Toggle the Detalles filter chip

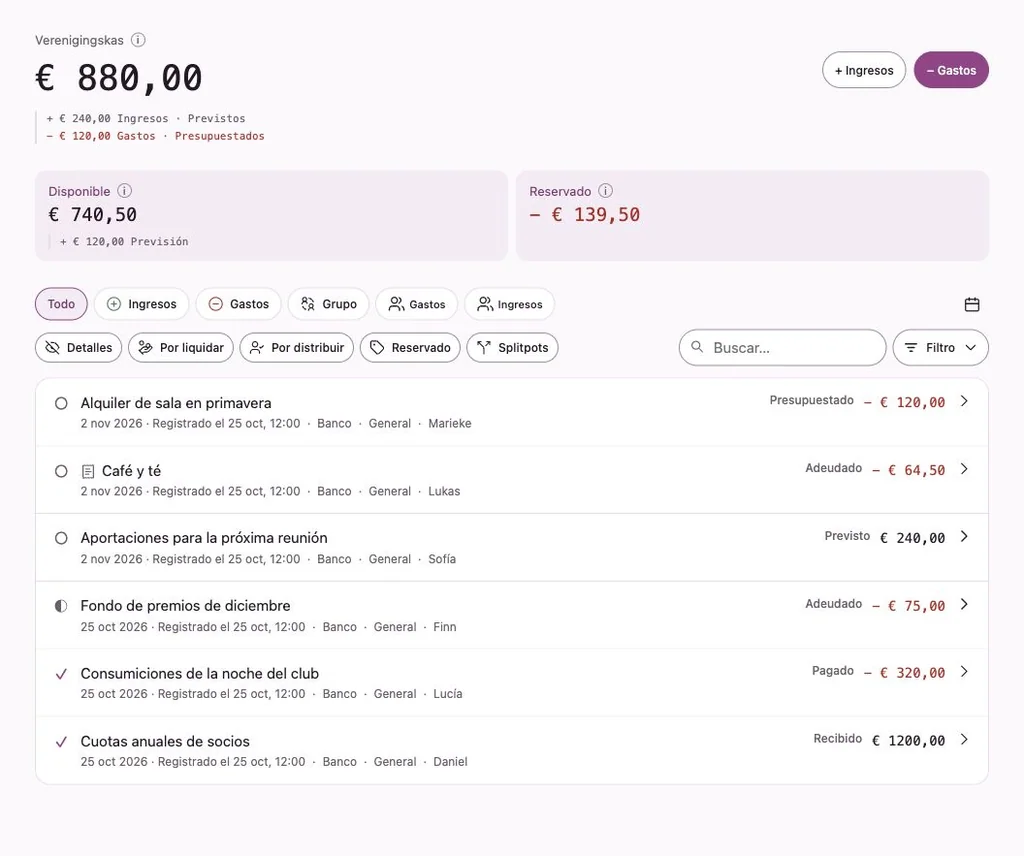point(78,347)
